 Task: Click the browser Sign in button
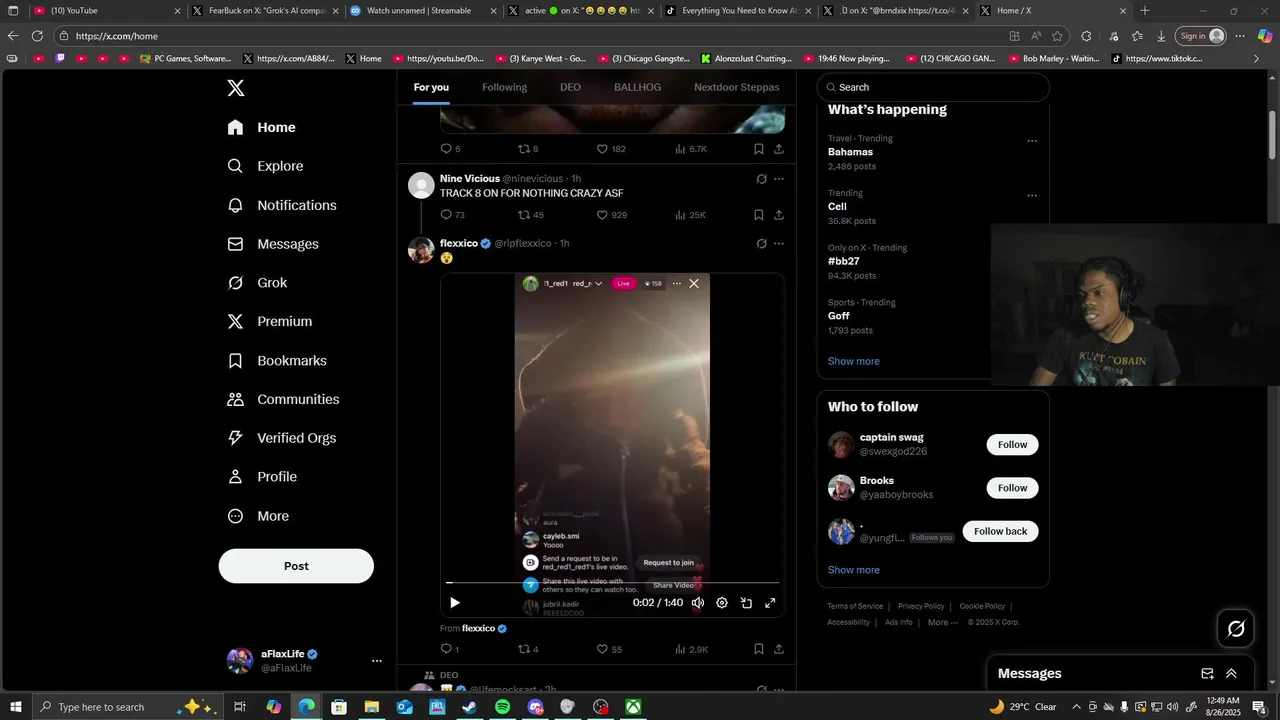tap(1201, 36)
